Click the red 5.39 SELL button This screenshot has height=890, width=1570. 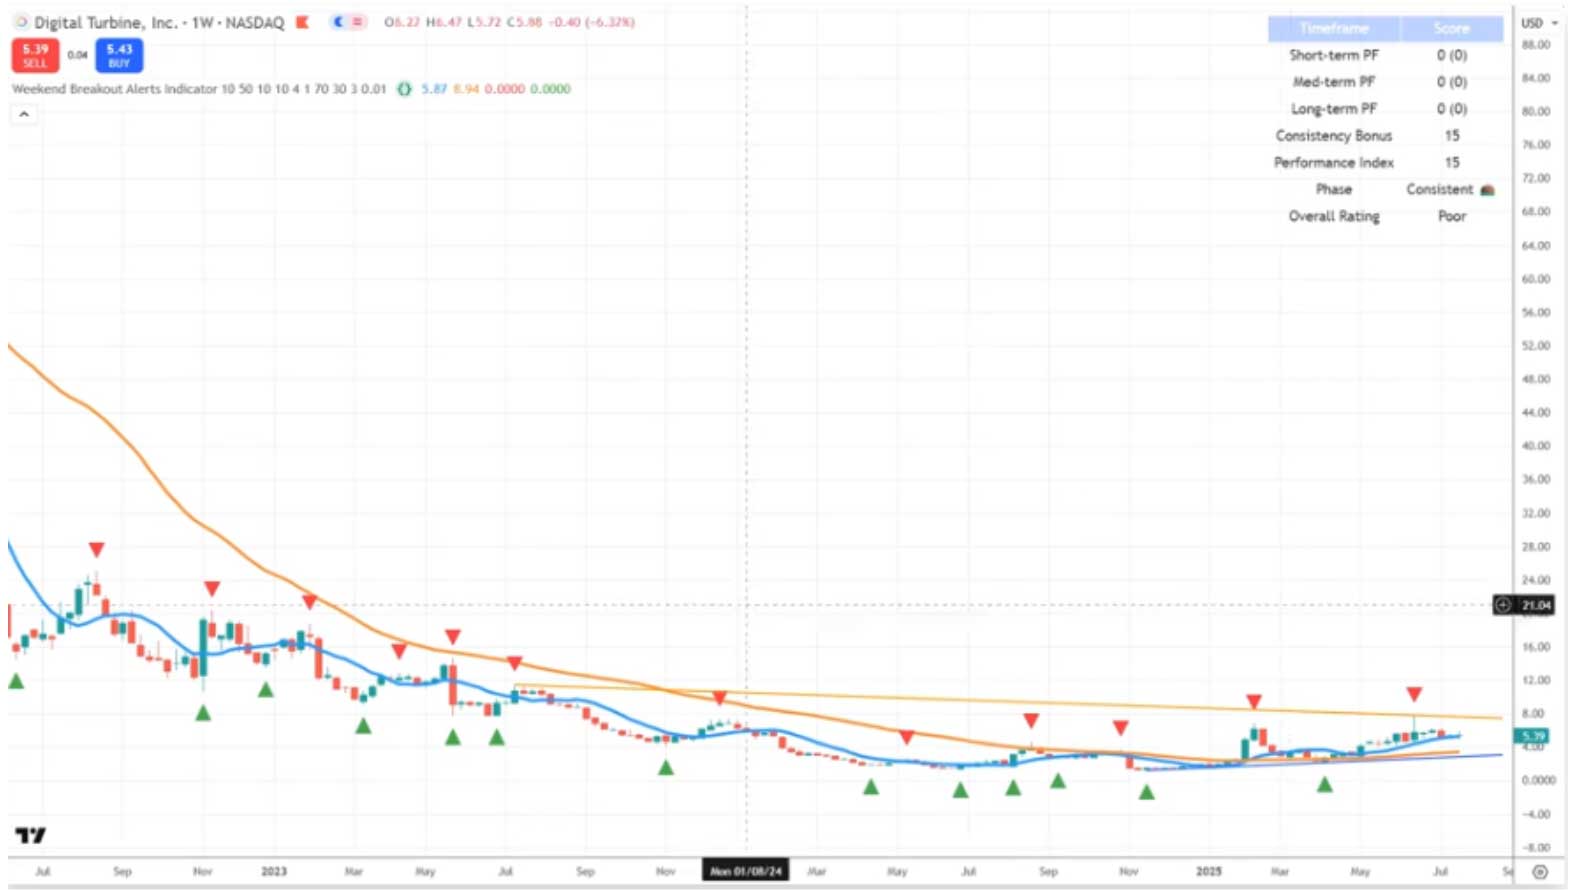click(x=35, y=55)
